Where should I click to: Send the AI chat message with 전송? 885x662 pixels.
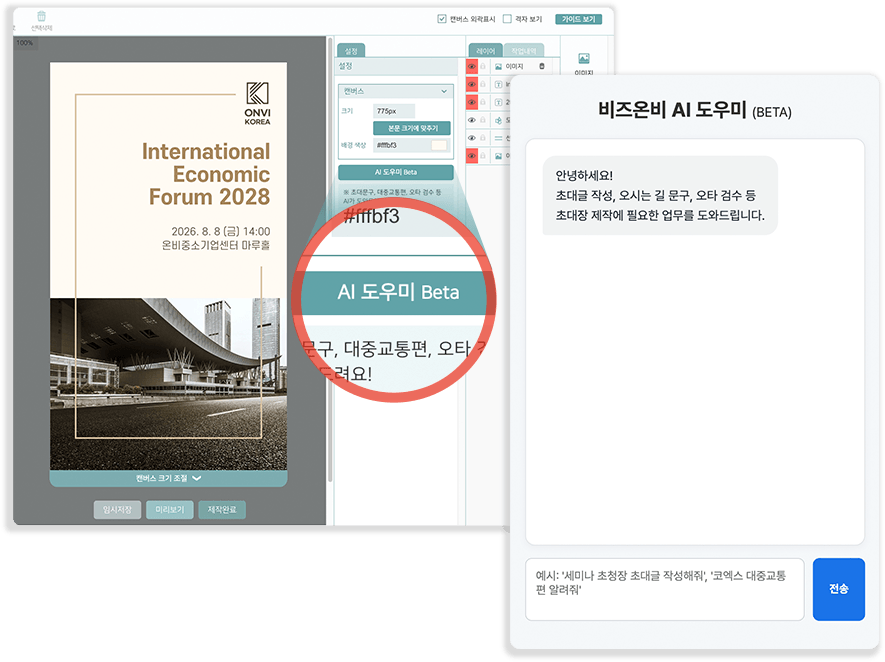coord(838,589)
